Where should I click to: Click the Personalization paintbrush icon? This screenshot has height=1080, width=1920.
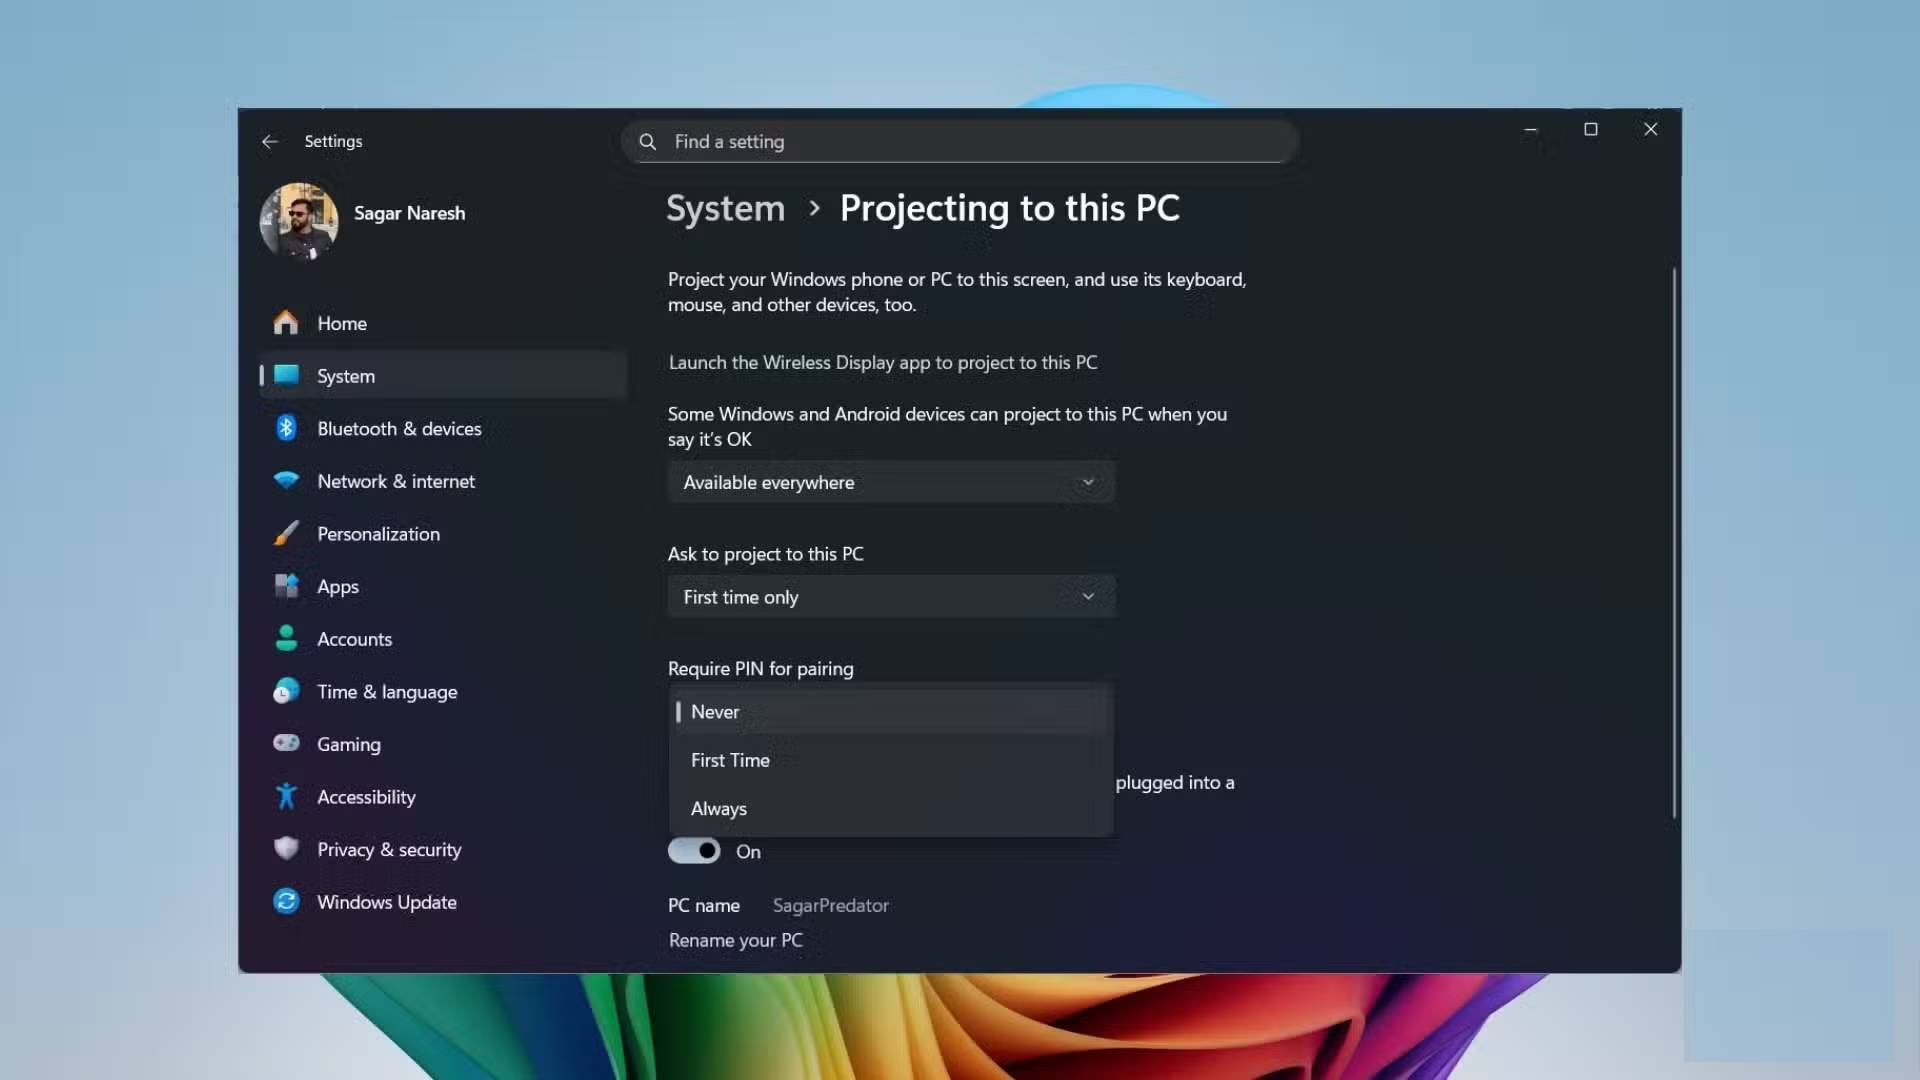(x=286, y=534)
